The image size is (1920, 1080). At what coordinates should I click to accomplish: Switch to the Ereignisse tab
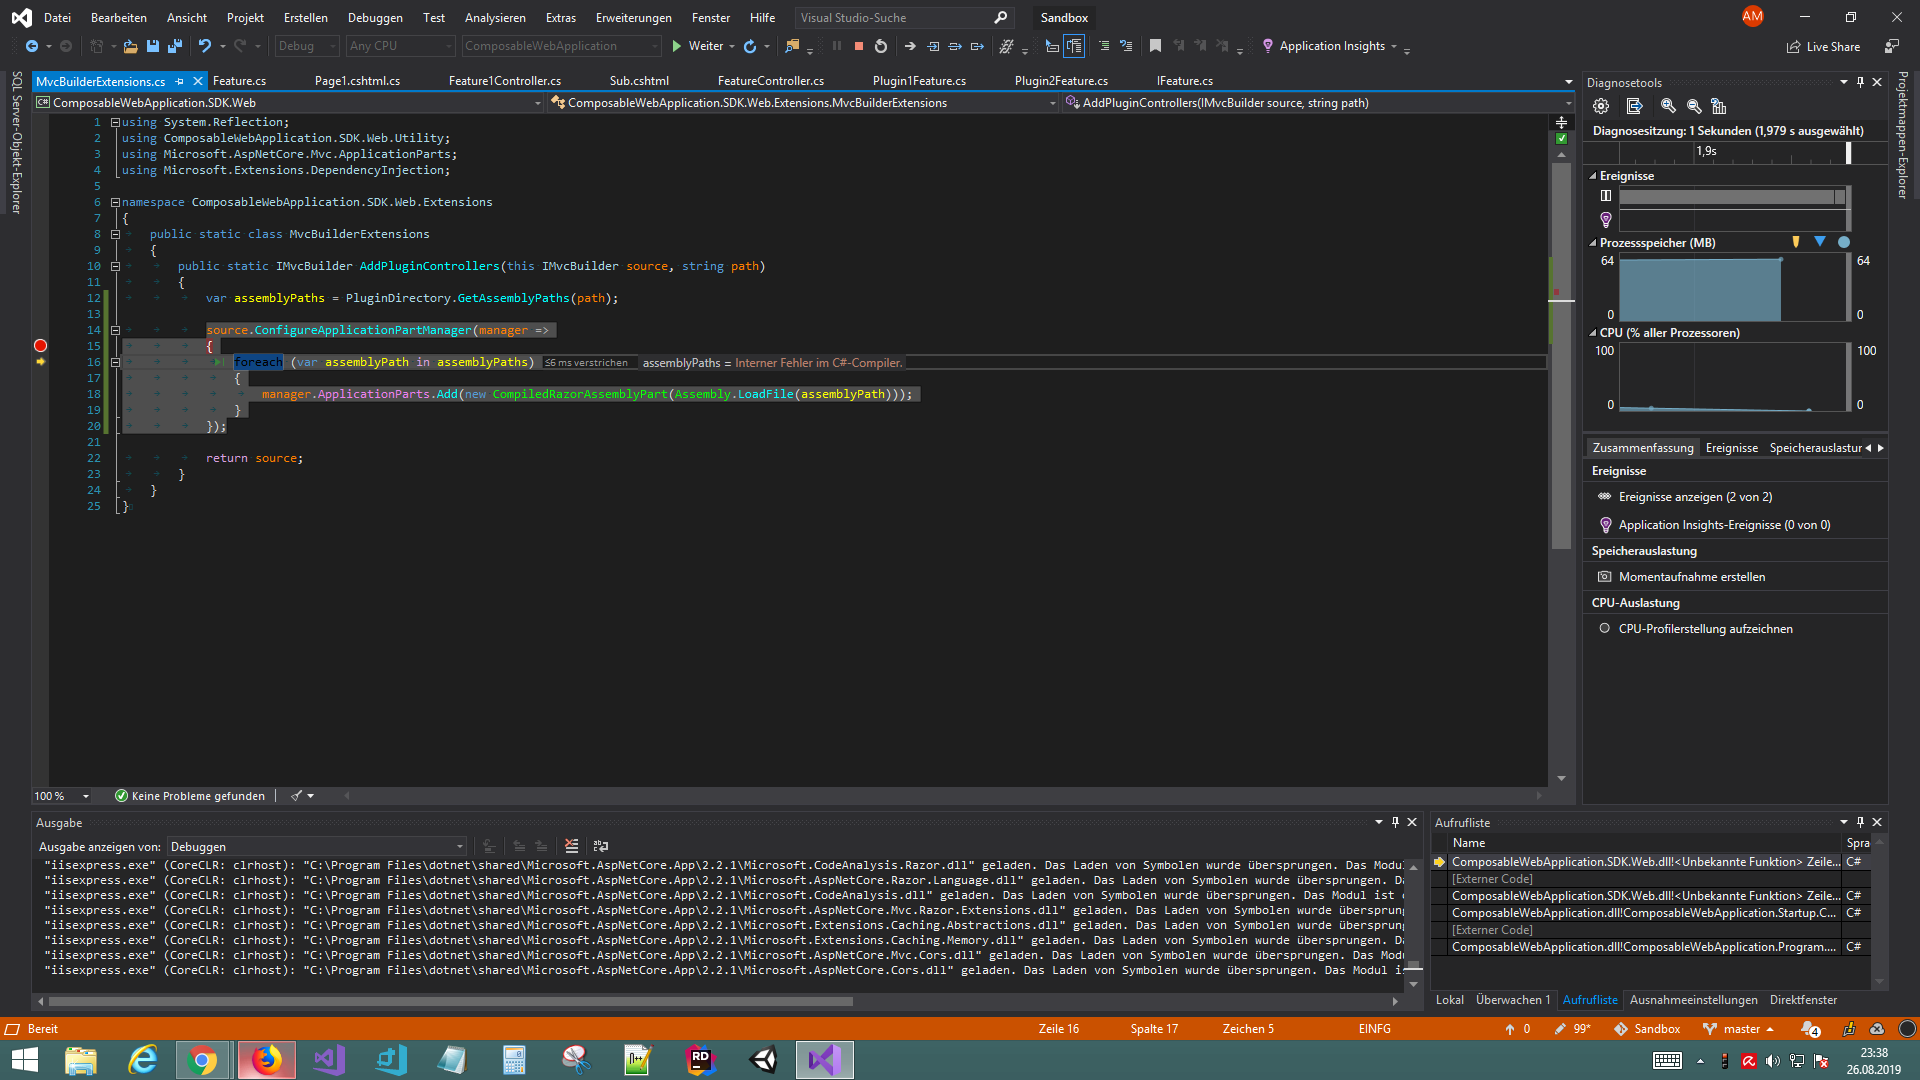(1732, 447)
